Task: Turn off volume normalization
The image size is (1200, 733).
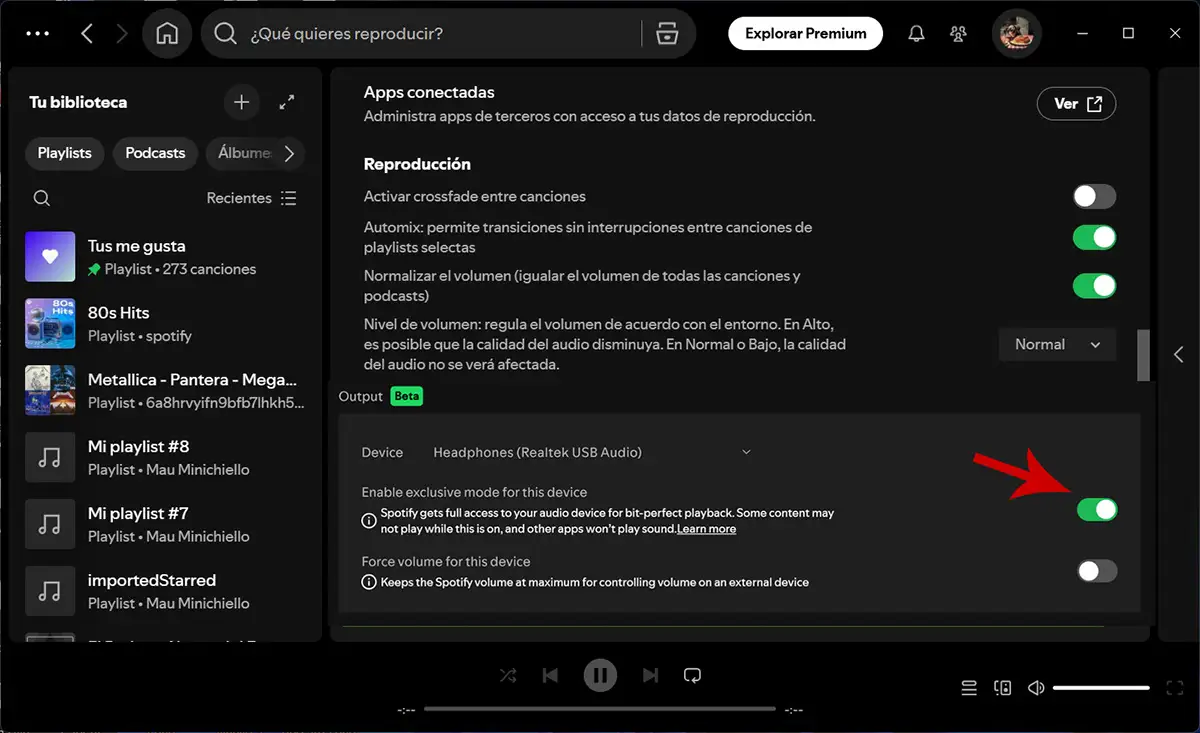Action: tap(1094, 286)
